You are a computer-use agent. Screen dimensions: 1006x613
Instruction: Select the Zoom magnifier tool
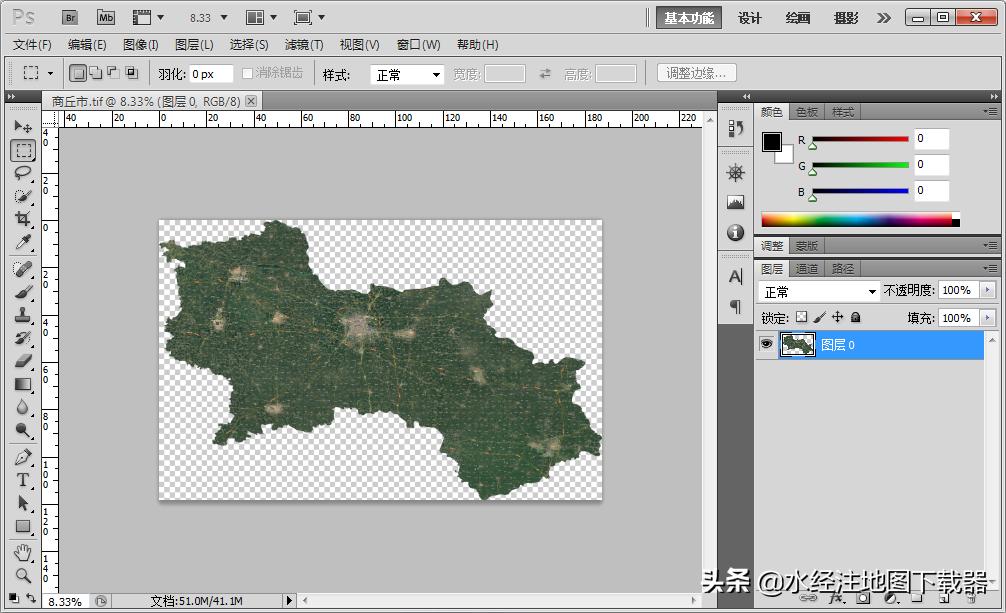pyautogui.click(x=23, y=576)
